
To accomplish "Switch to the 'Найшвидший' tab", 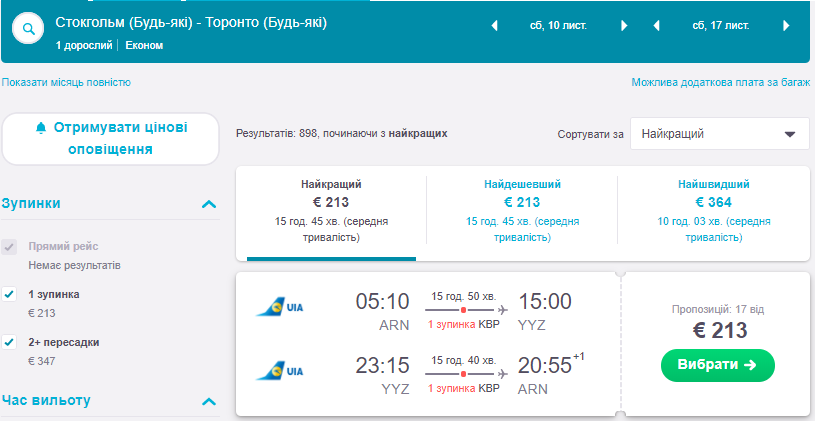I will pos(713,210).
